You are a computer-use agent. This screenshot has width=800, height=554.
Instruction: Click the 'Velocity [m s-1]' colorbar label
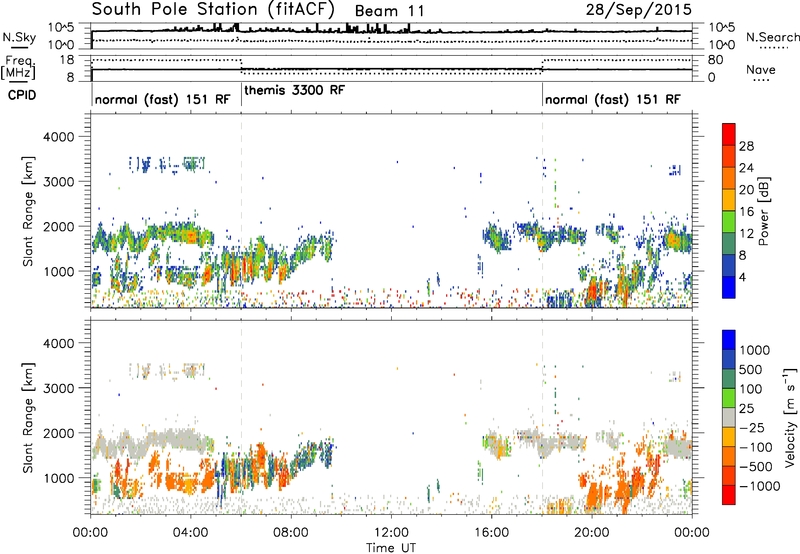point(790,417)
